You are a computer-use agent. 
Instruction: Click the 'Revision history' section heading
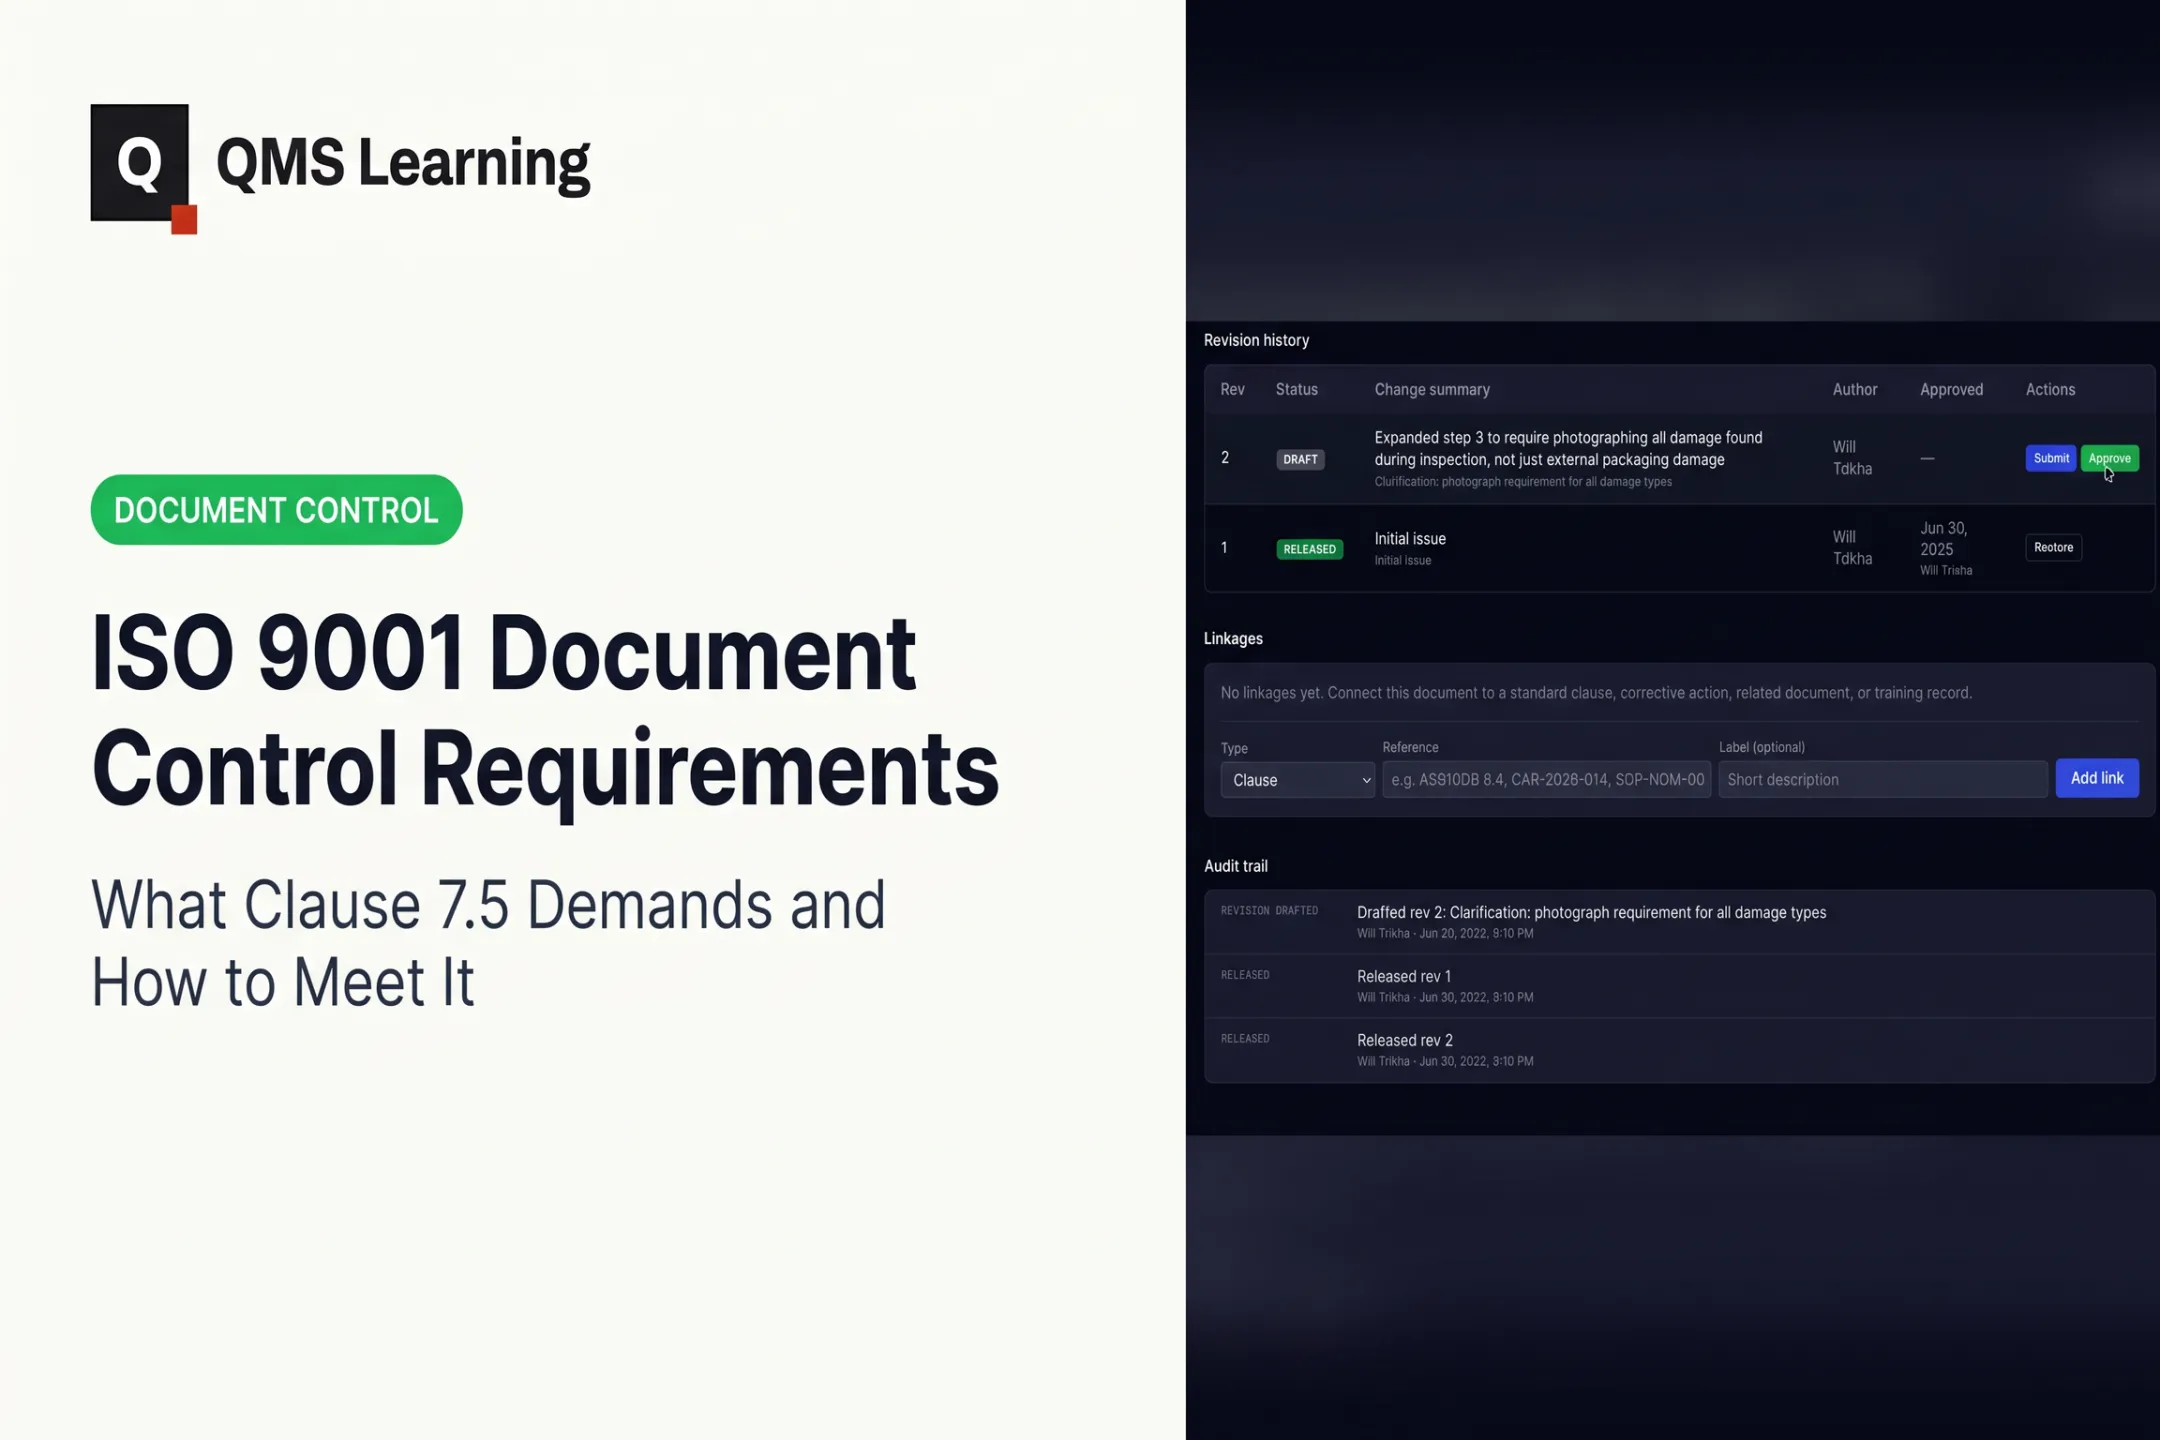click(x=1256, y=340)
